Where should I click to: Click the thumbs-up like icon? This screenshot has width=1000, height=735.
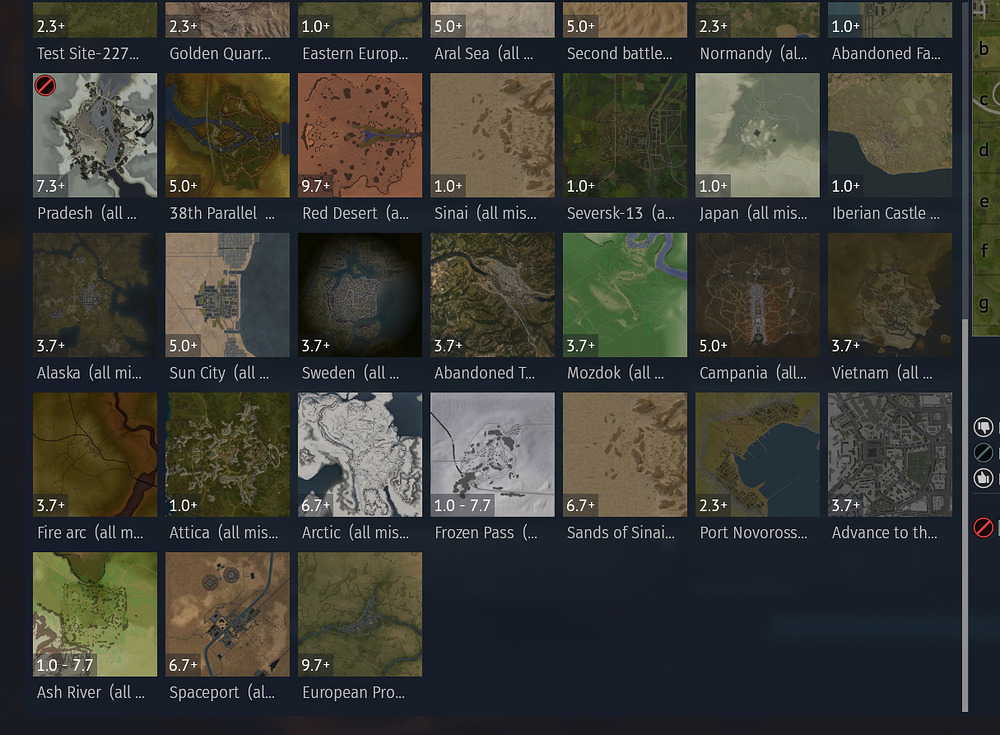click(x=983, y=477)
